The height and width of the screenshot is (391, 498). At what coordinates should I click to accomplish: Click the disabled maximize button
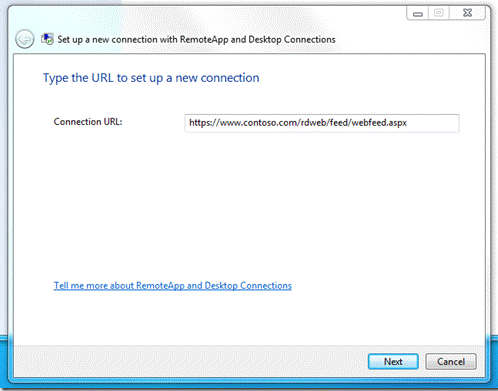pyautogui.click(x=439, y=13)
